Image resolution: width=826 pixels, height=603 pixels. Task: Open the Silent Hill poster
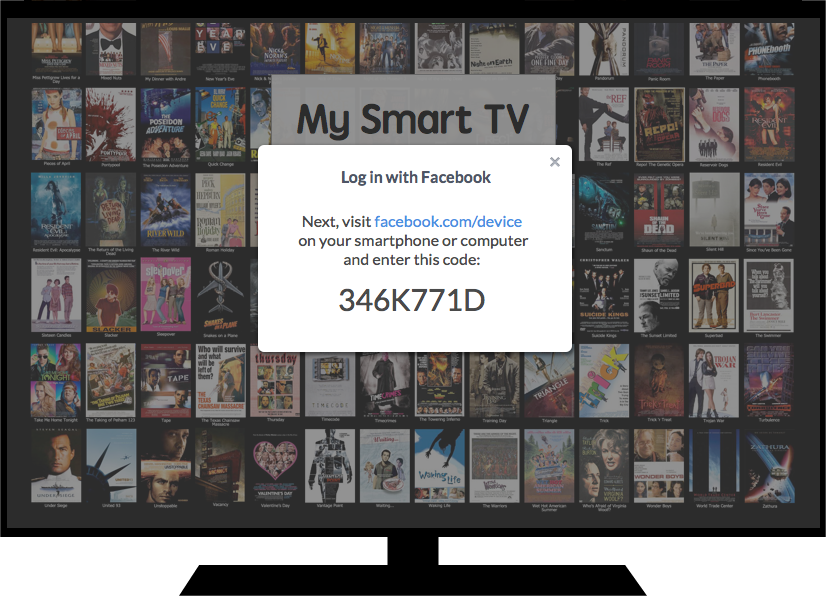click(714, 210)
